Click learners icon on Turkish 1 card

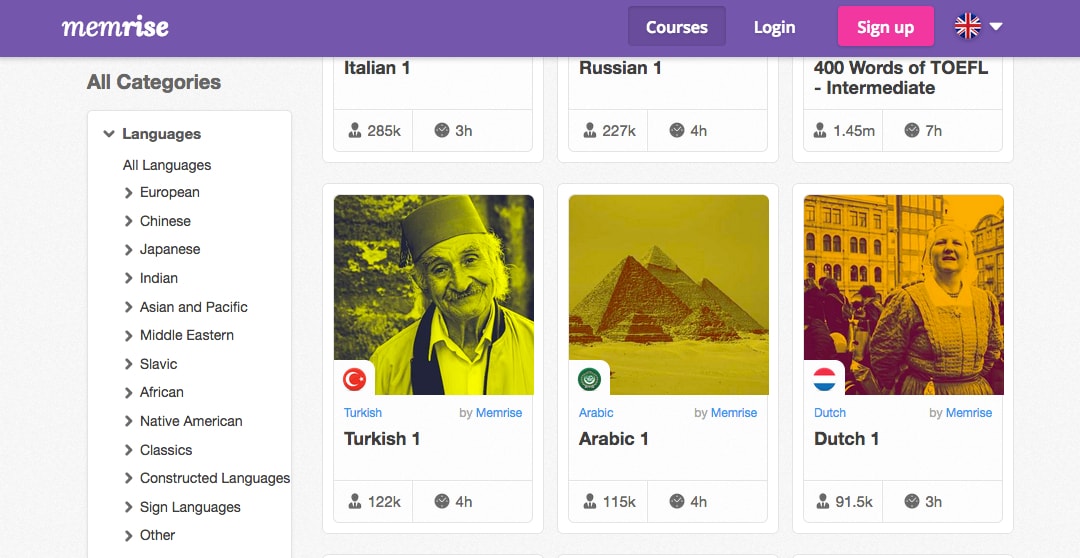[x=355, y=502]
